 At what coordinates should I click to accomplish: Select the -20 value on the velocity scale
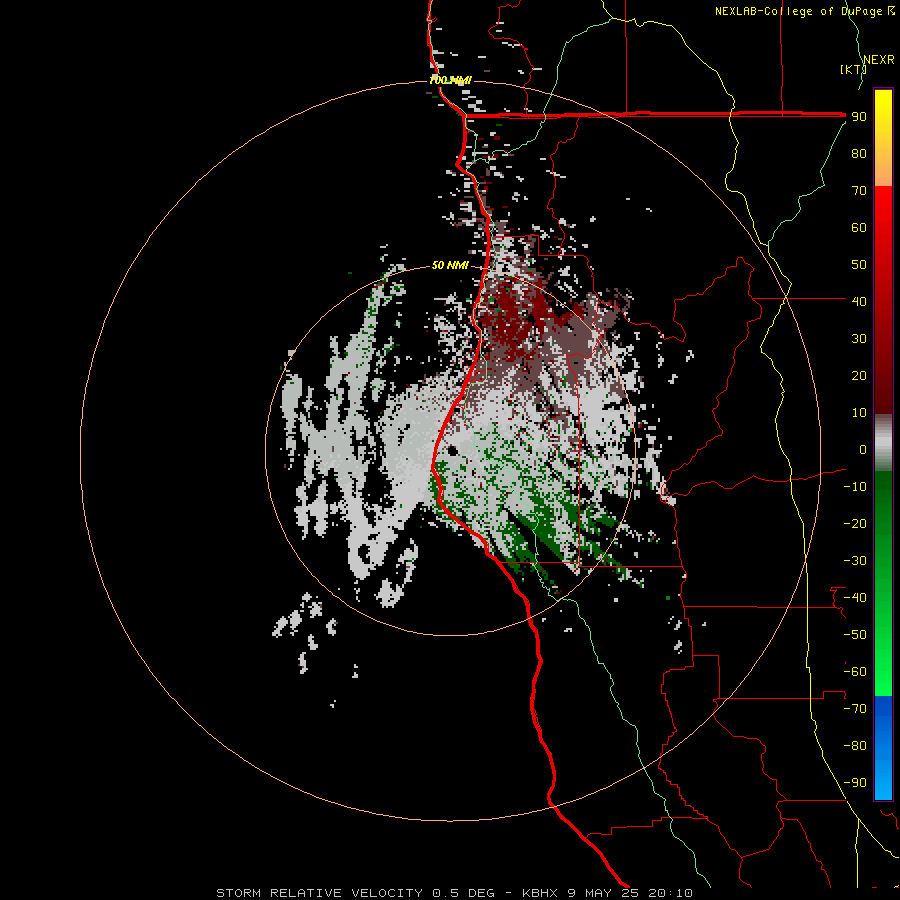[x=855, y=523]
